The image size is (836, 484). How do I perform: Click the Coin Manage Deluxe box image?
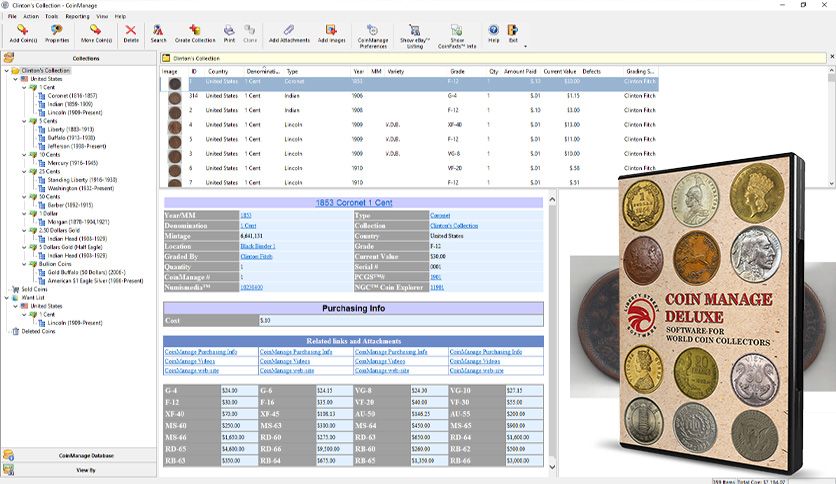711,313
